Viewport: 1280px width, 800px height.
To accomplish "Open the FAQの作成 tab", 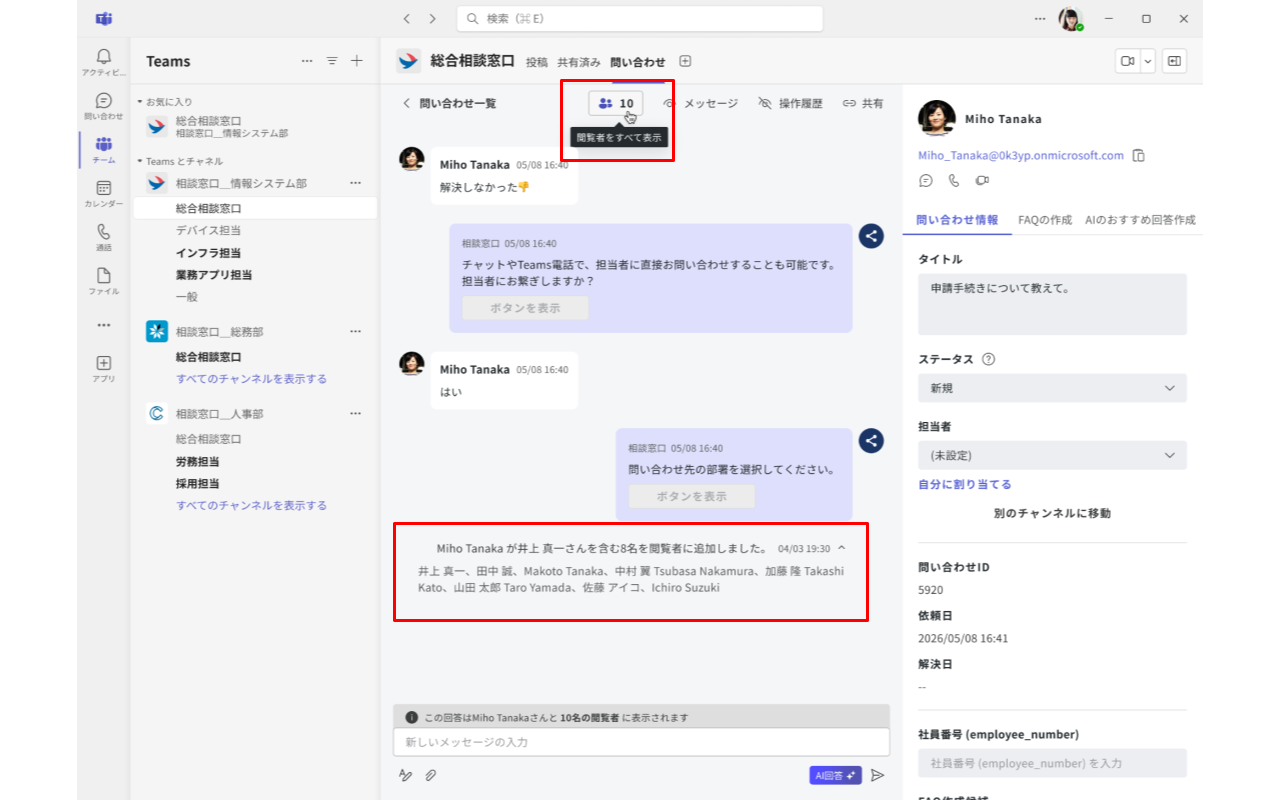I will coord(1045,220).
